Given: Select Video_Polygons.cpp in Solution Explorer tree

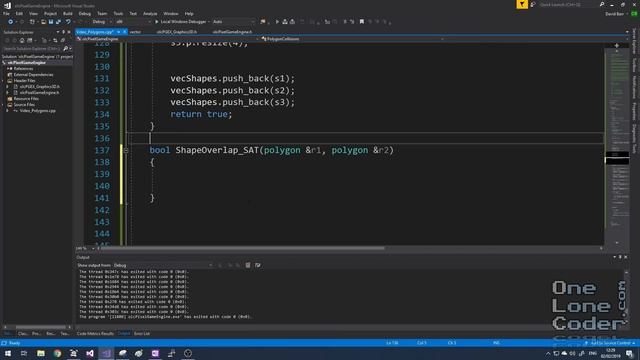Looking at the screenshot, I should [x=38, y=111].
